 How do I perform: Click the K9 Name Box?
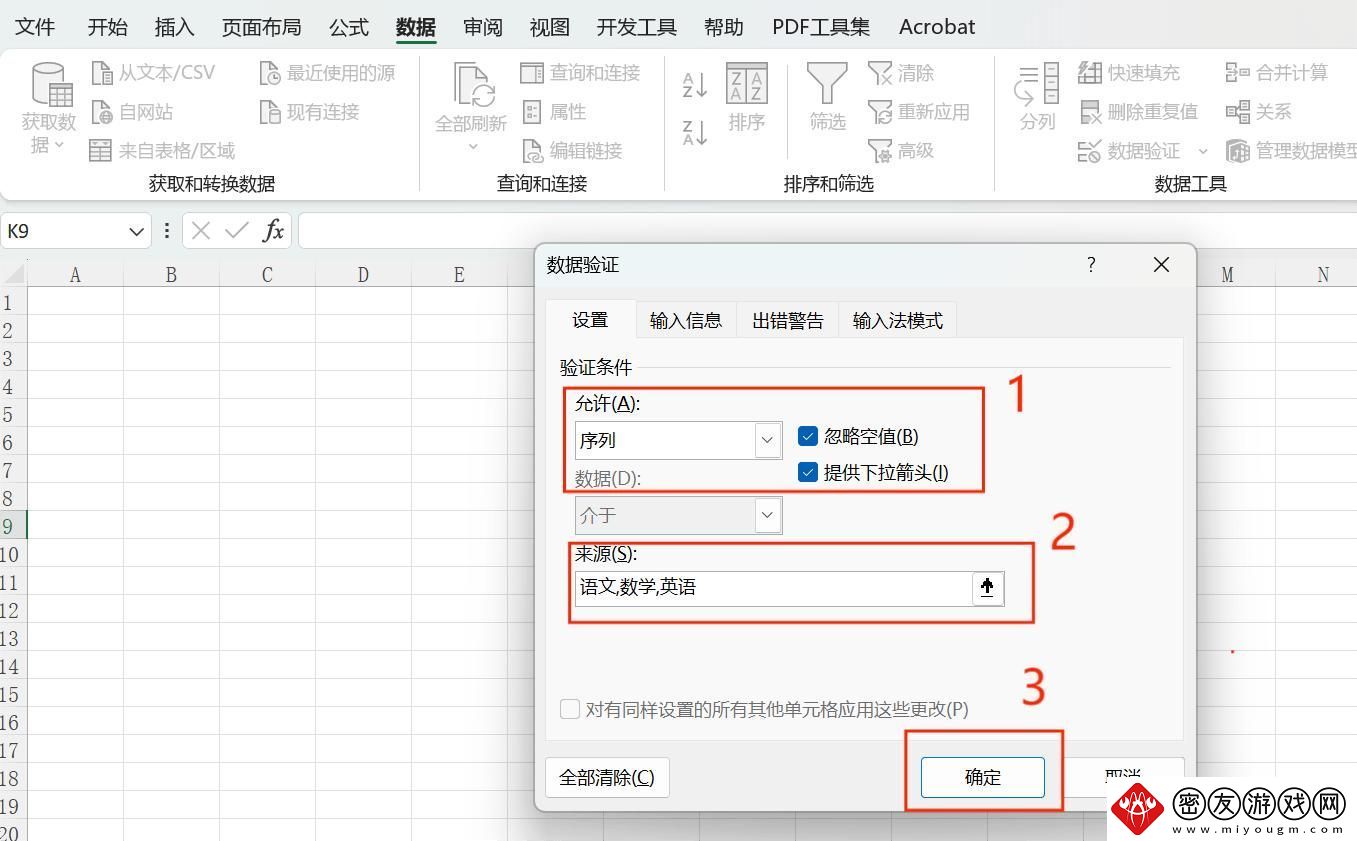click(x=62, y=231)
